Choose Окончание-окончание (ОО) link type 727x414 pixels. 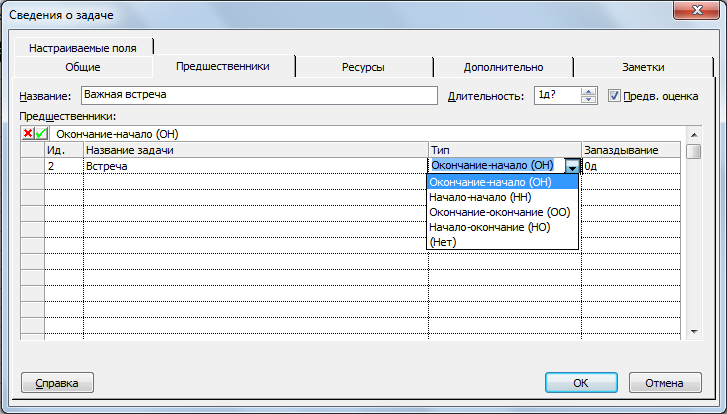(x=502, y=212)
